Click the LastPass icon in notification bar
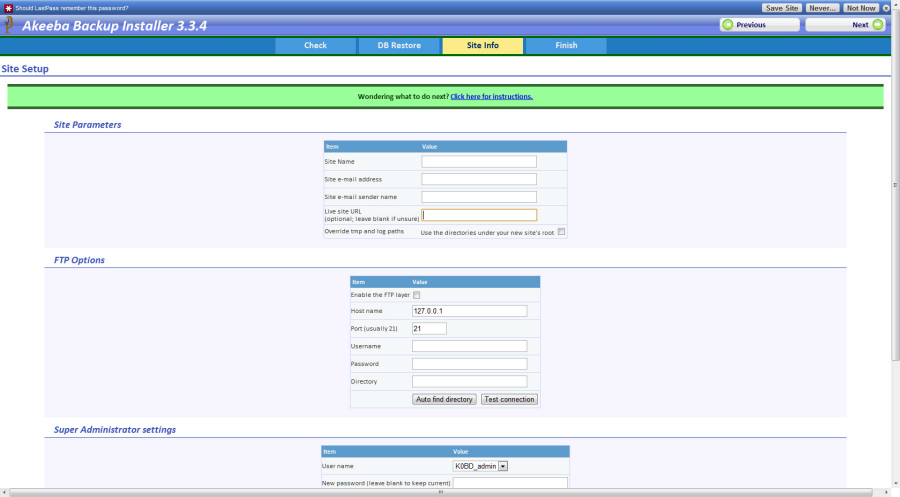Image resolution: width=900 pixels, height=497 pixels. (x=8, y=8)
